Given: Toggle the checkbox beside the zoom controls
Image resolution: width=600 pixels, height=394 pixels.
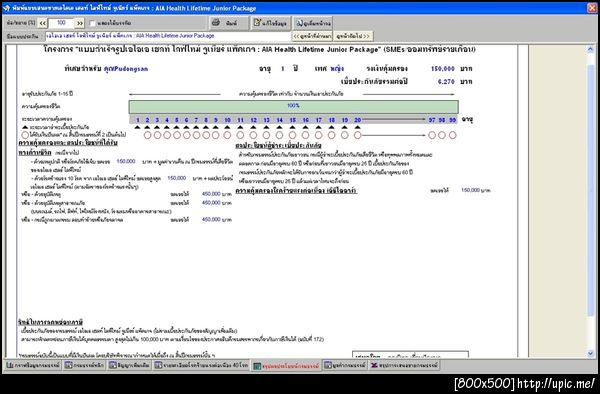Looking at the screenshot, I should (x=92, y=23).
